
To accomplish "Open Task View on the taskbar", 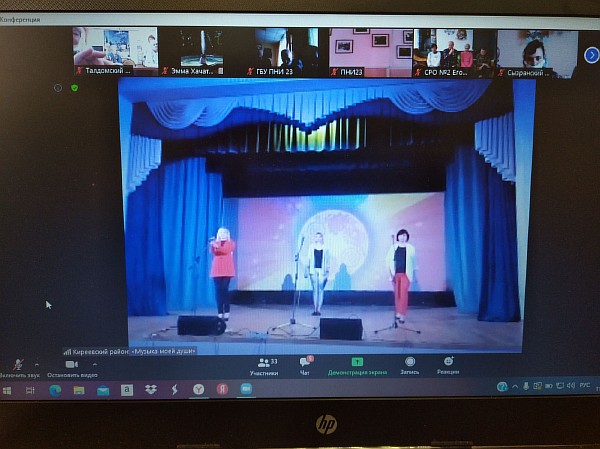I will tap(30, 390).
